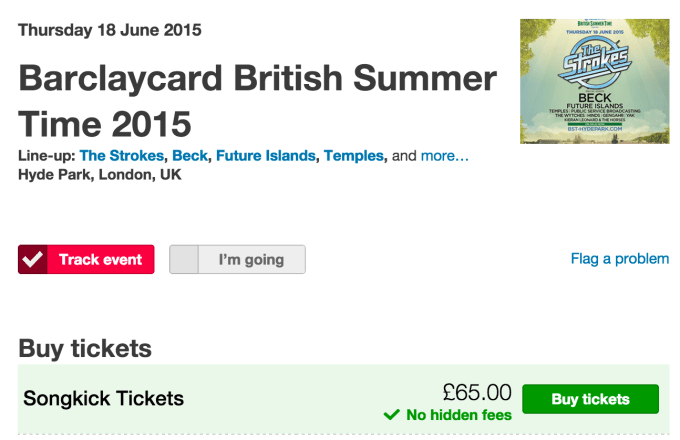Screen dimensions: 680x440
Task: Mark attendance with the I'm going label
Action: pos(251,260)
